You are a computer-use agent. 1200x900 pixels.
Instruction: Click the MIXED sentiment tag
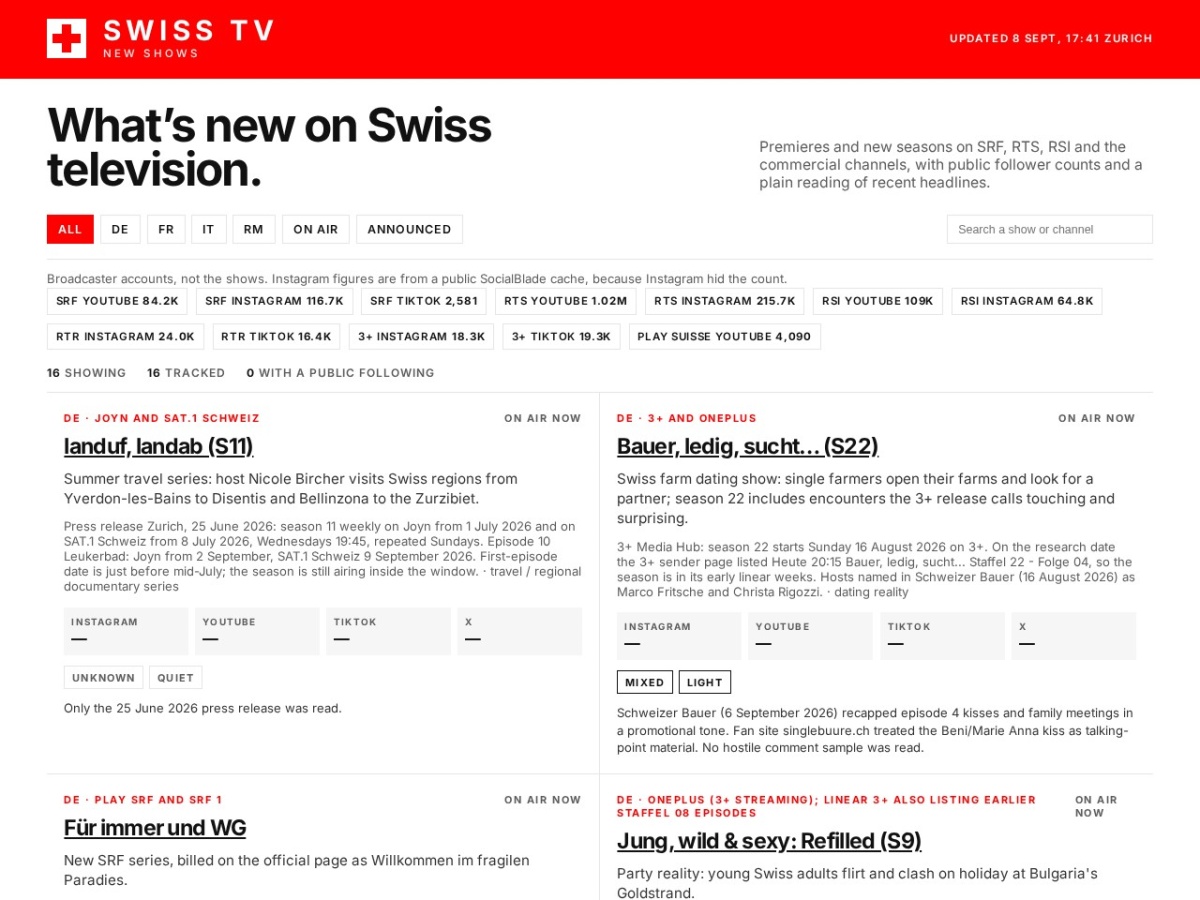pos(645,682)
